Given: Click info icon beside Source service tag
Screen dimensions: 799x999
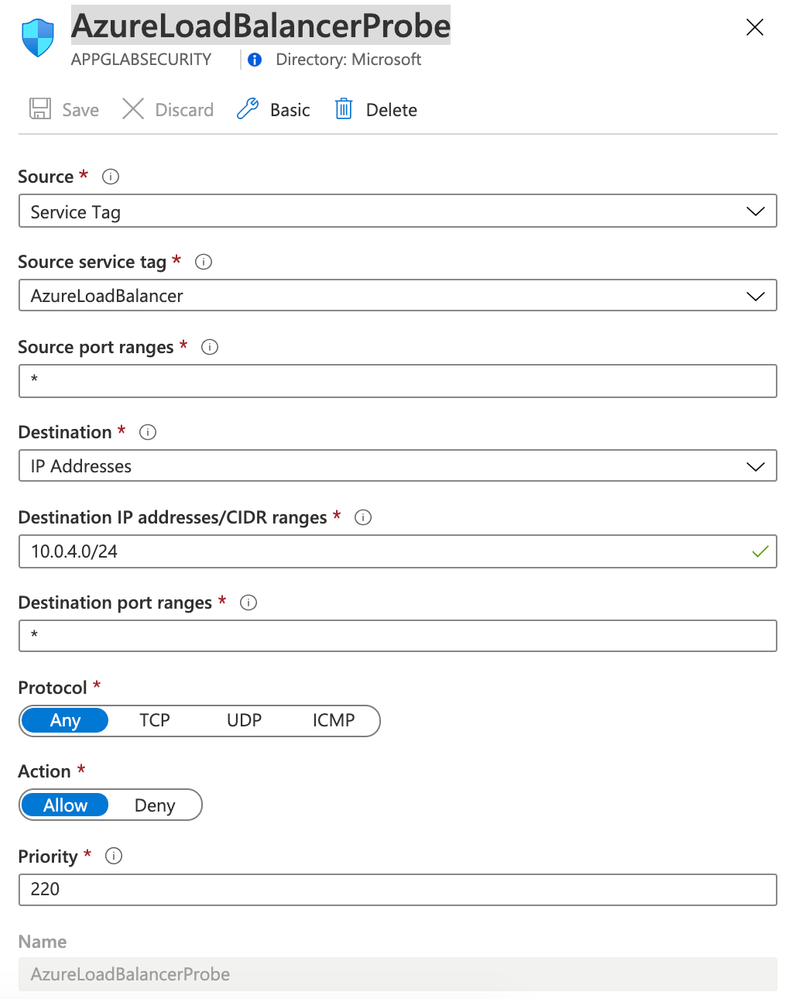Looking at the screenshot, I should (x=204, y=262).
